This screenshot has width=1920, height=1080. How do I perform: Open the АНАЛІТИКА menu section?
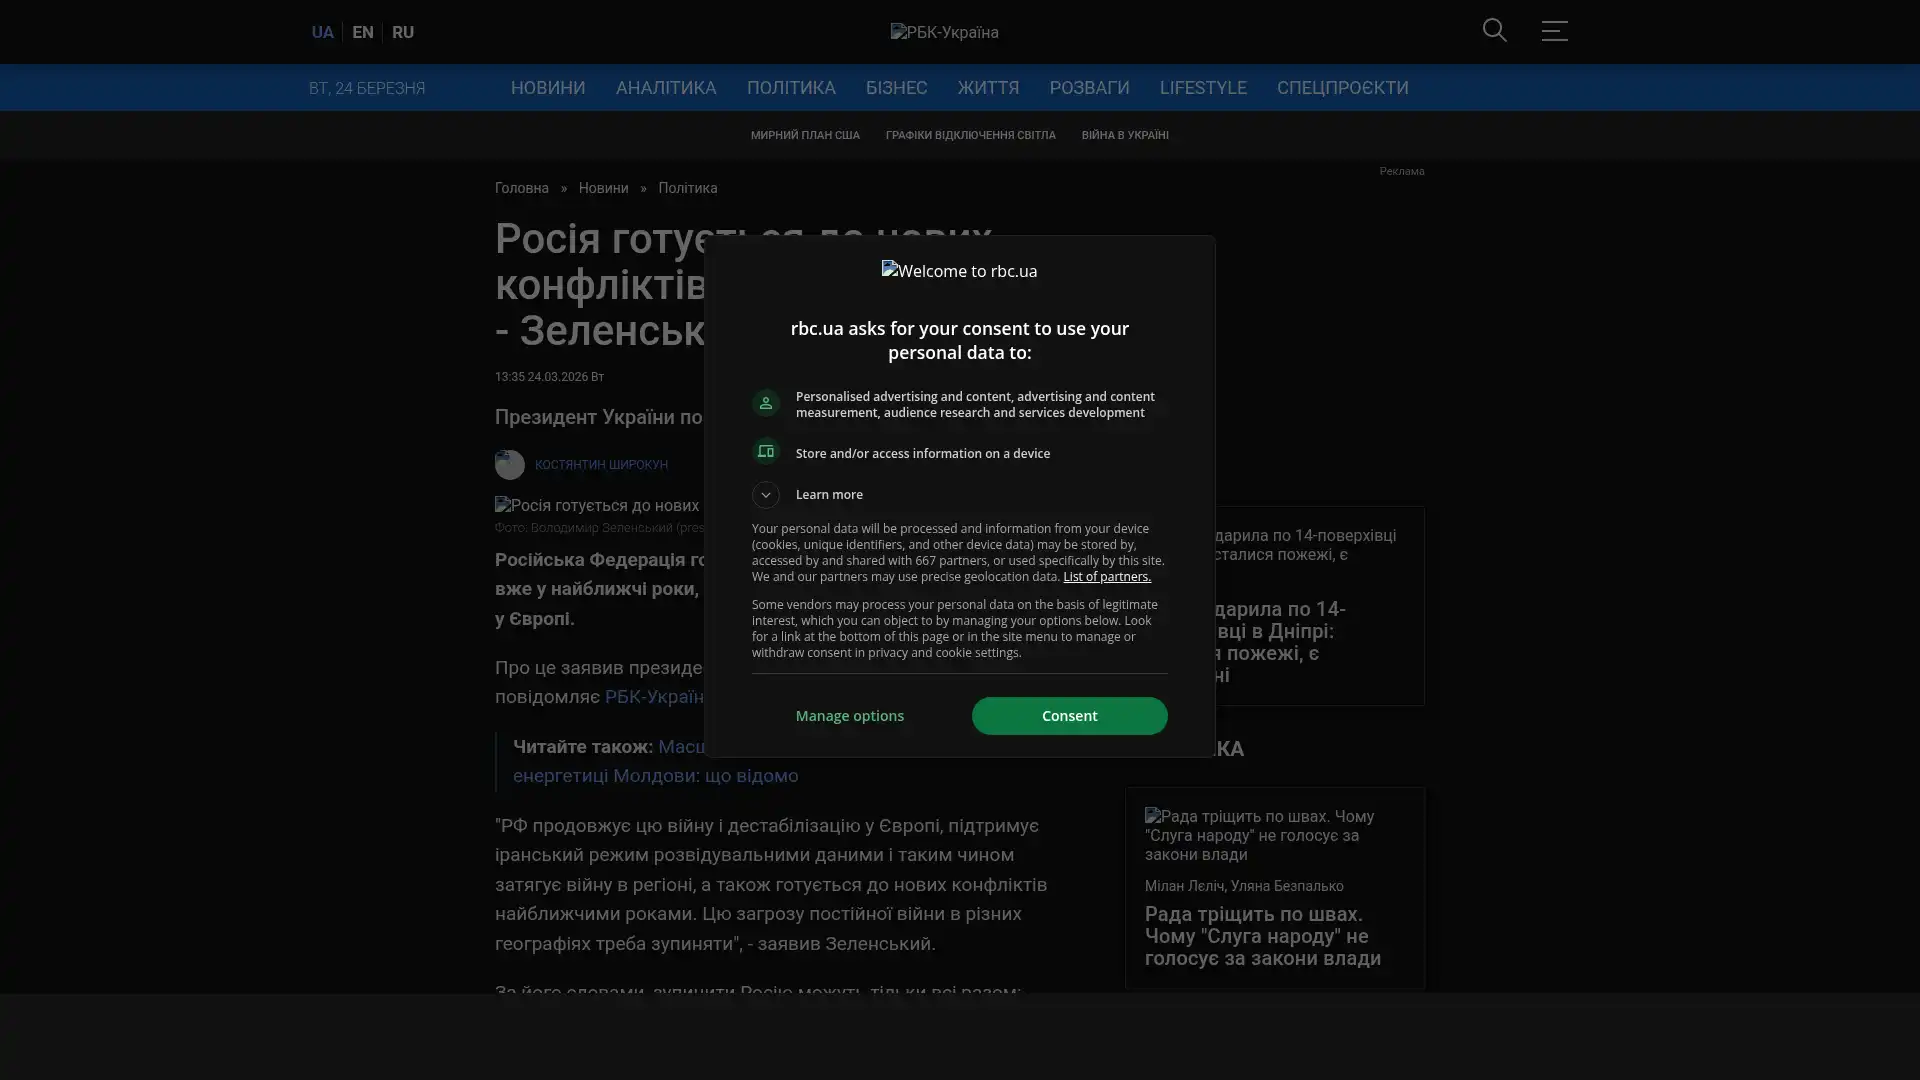pos(666,88)
